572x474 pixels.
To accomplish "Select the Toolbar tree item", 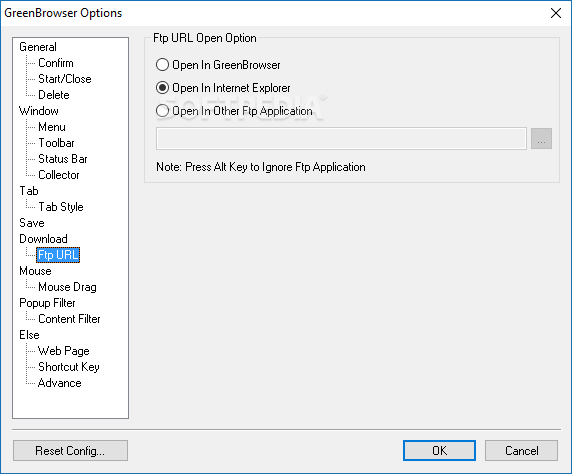I will [x=56, y=143].
